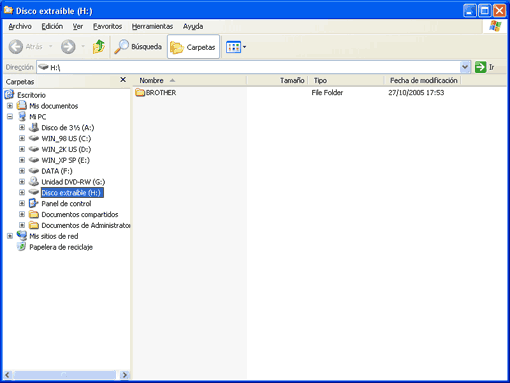Select DATA (F:) label in tree

click(x=57, y=171)
